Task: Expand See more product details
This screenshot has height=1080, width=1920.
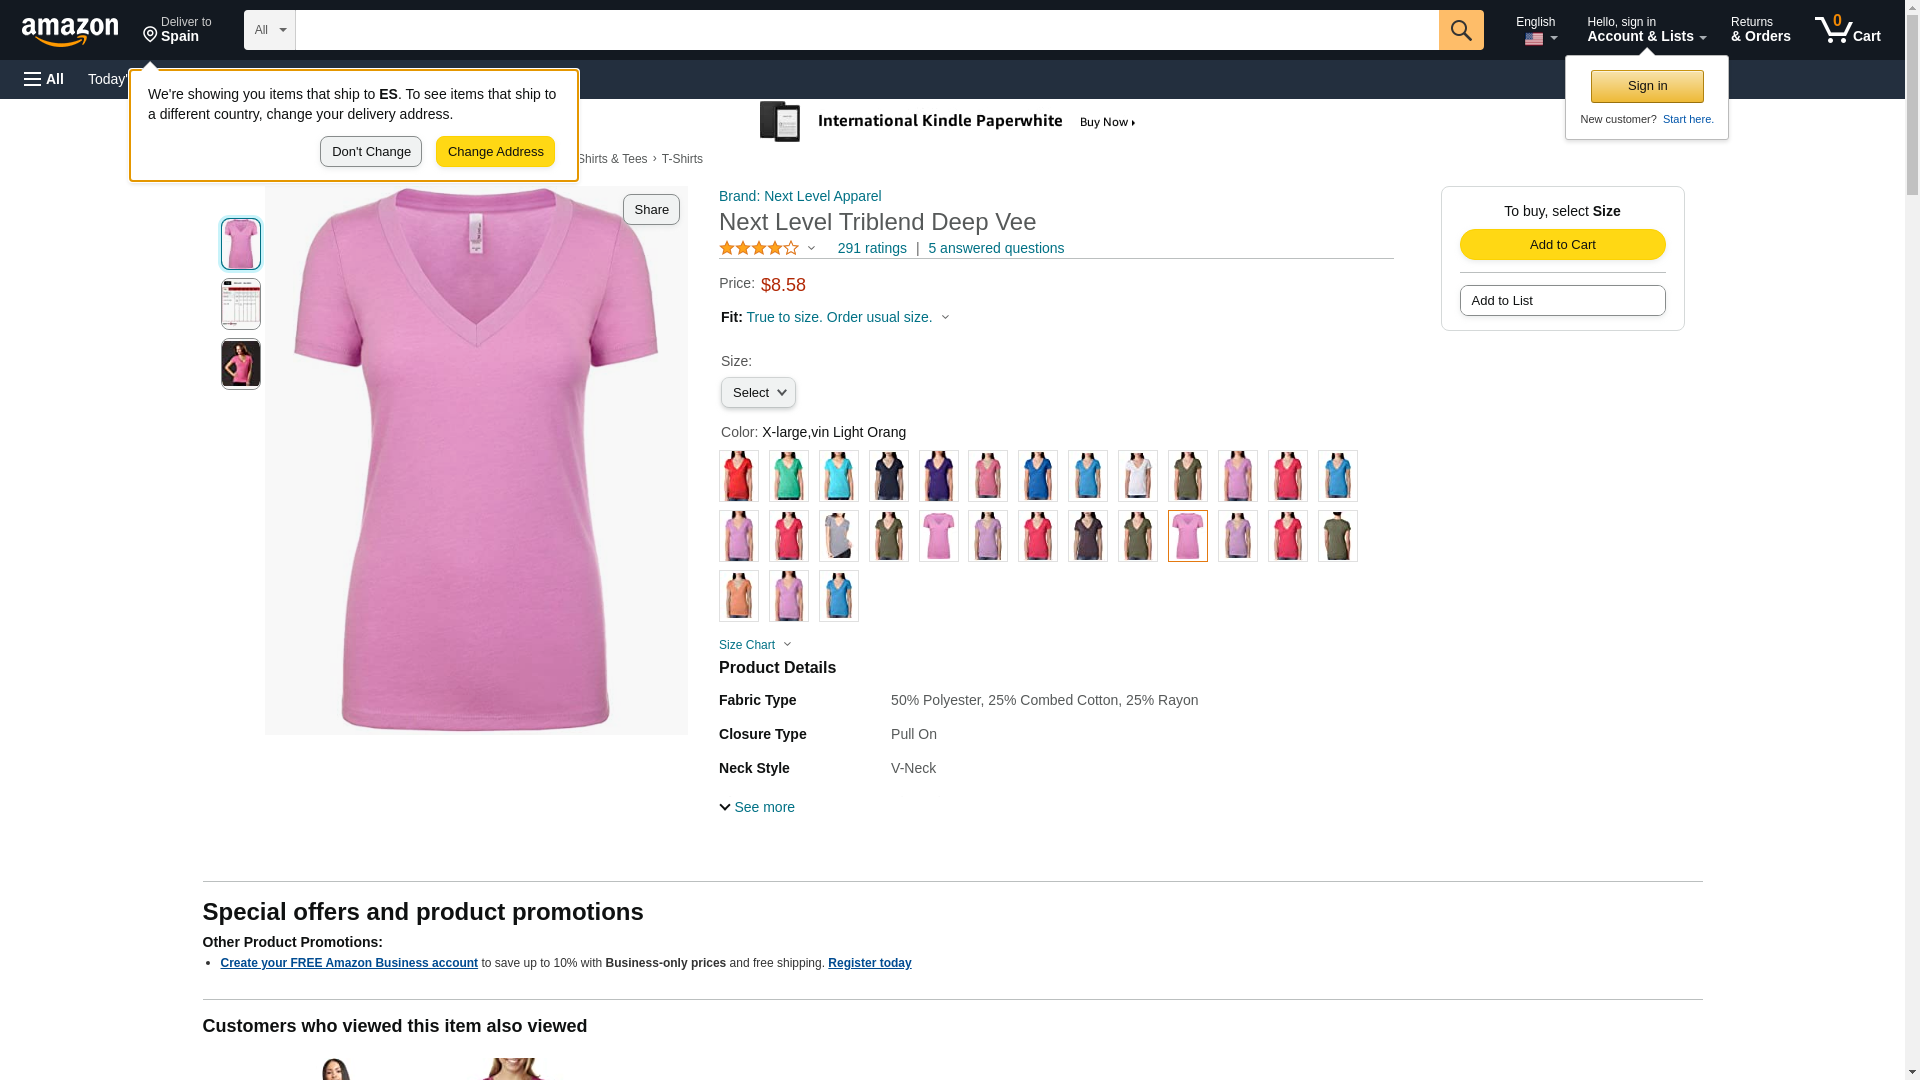Action: click(x=757, y=807)
